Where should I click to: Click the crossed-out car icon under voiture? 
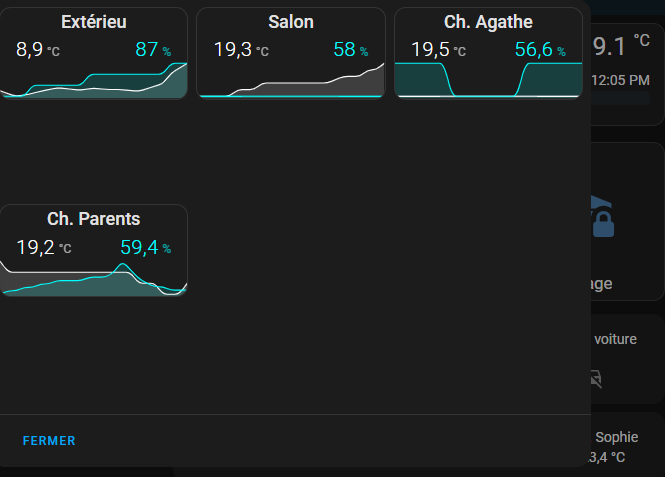(x=597, y=378)
